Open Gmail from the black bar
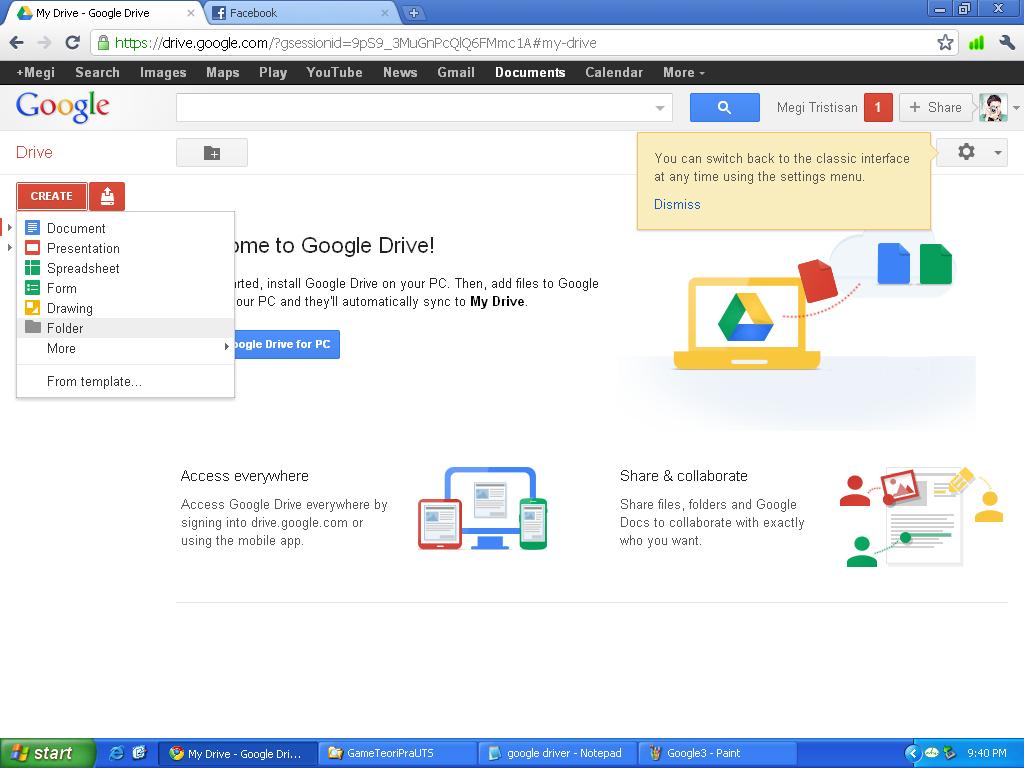This screenshot has width=1024, height=768. click(456, 72)
